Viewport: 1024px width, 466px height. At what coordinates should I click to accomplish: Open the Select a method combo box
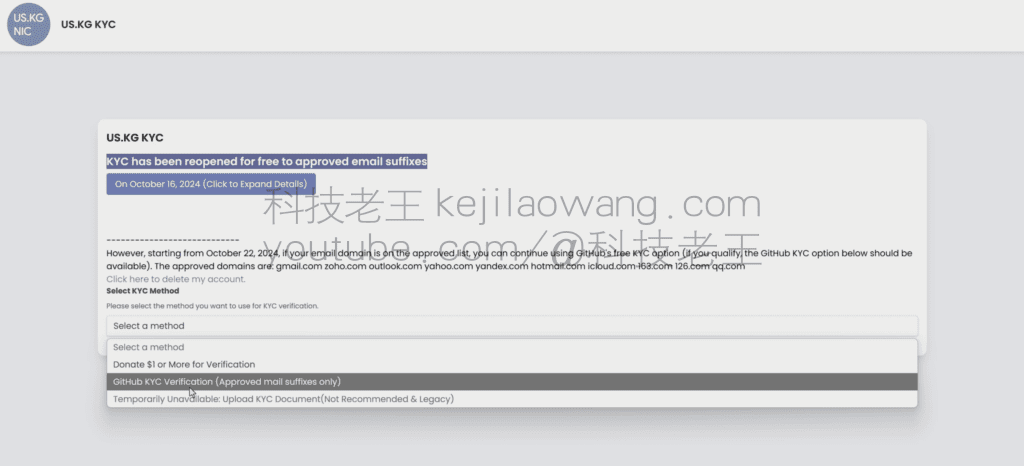point(512,326)
